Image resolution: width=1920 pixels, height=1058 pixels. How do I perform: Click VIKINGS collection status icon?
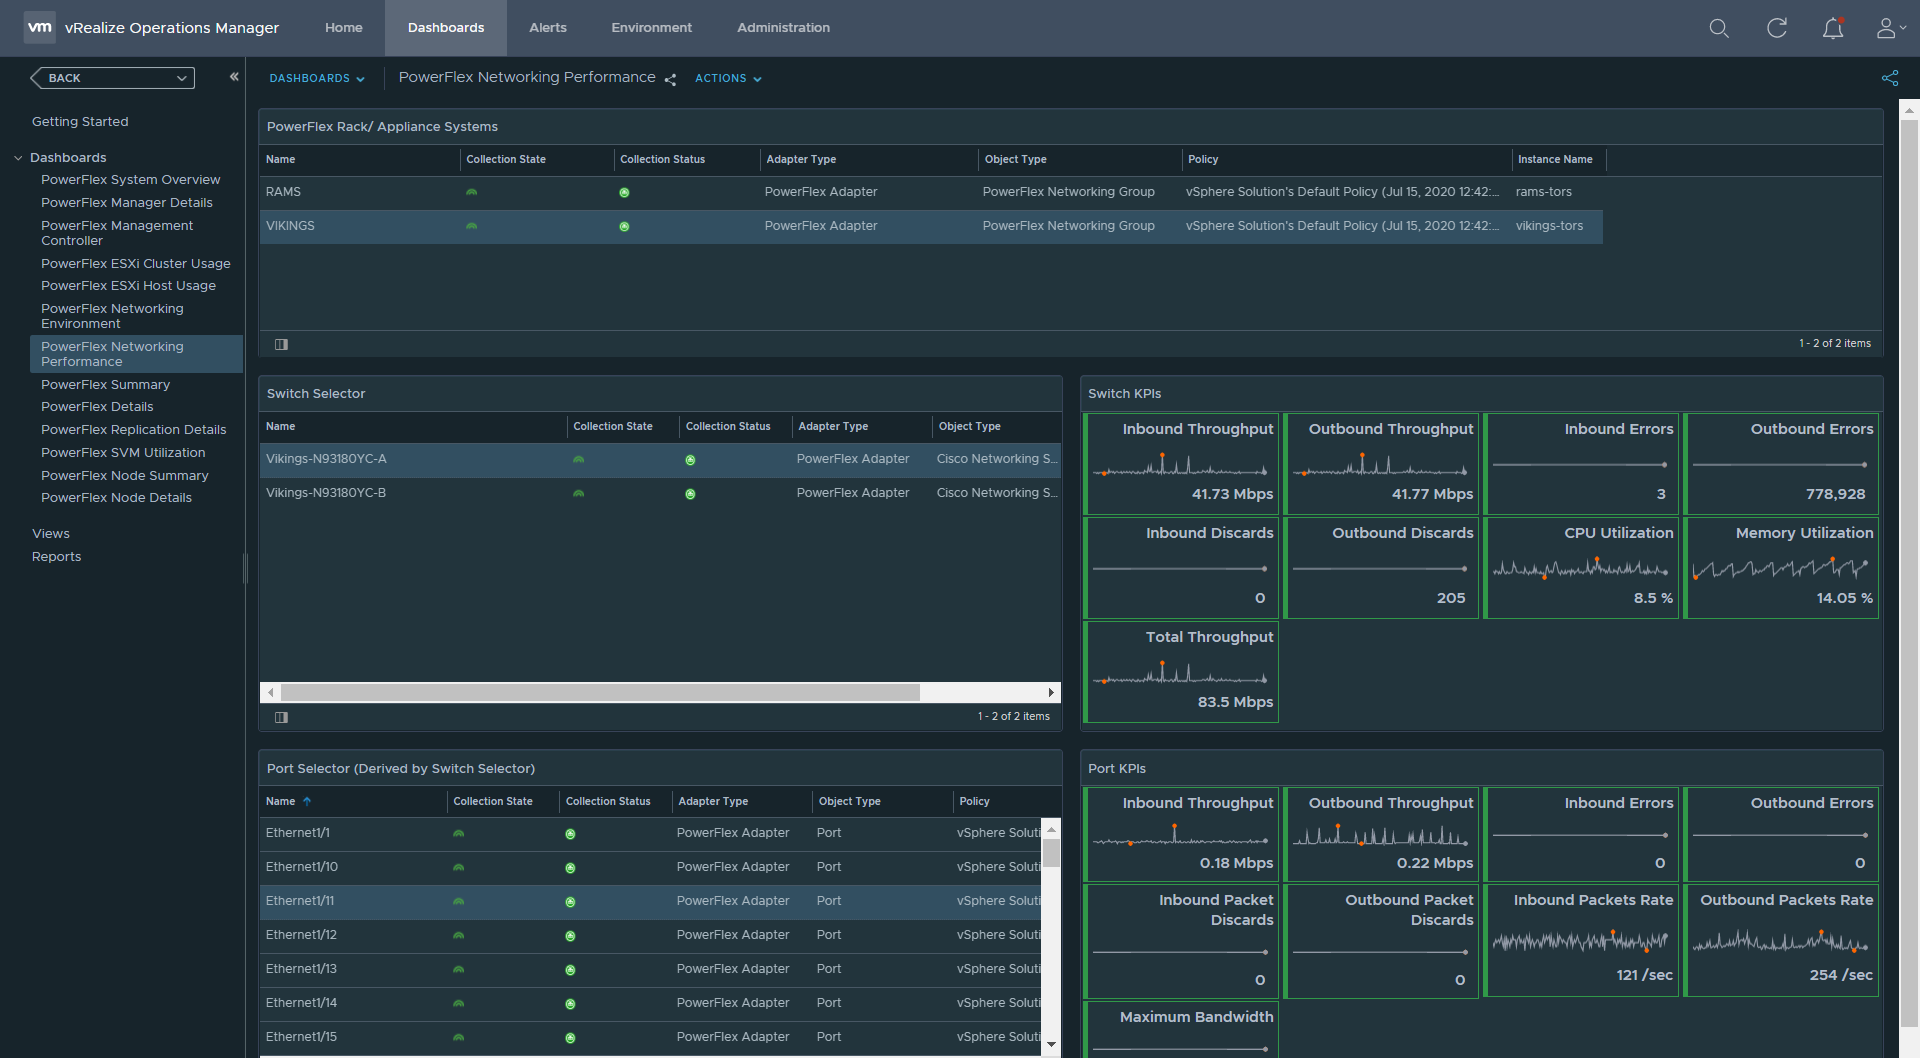click(624, 227)
